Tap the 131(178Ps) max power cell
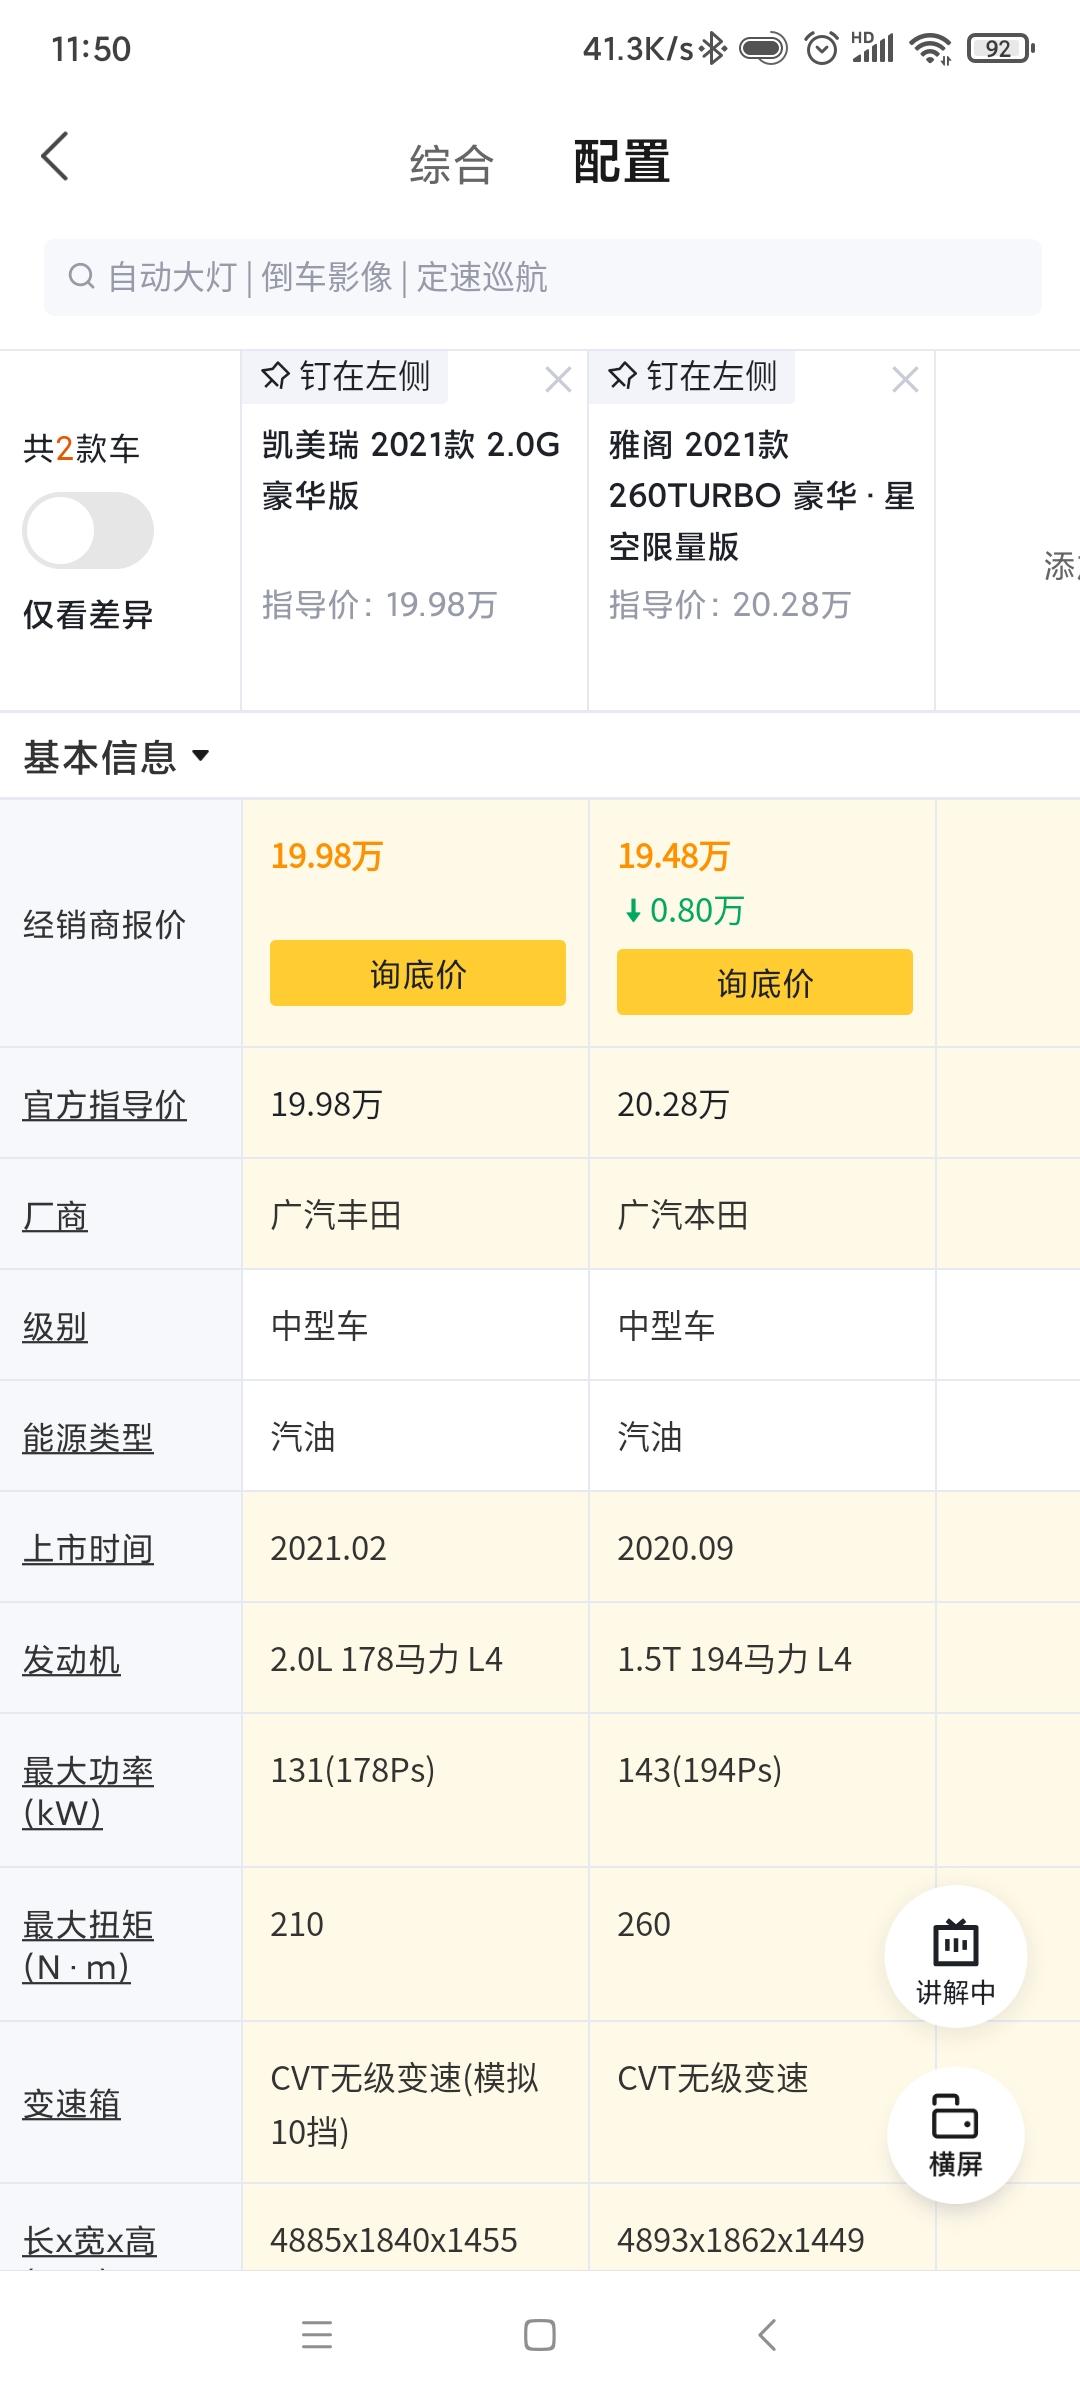The width and height of the screenshot is (1080, 2400). (x=415, y=1791)
